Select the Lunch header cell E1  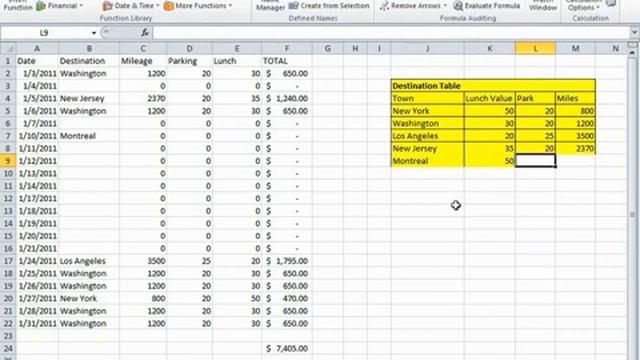[x=237, y=61]
